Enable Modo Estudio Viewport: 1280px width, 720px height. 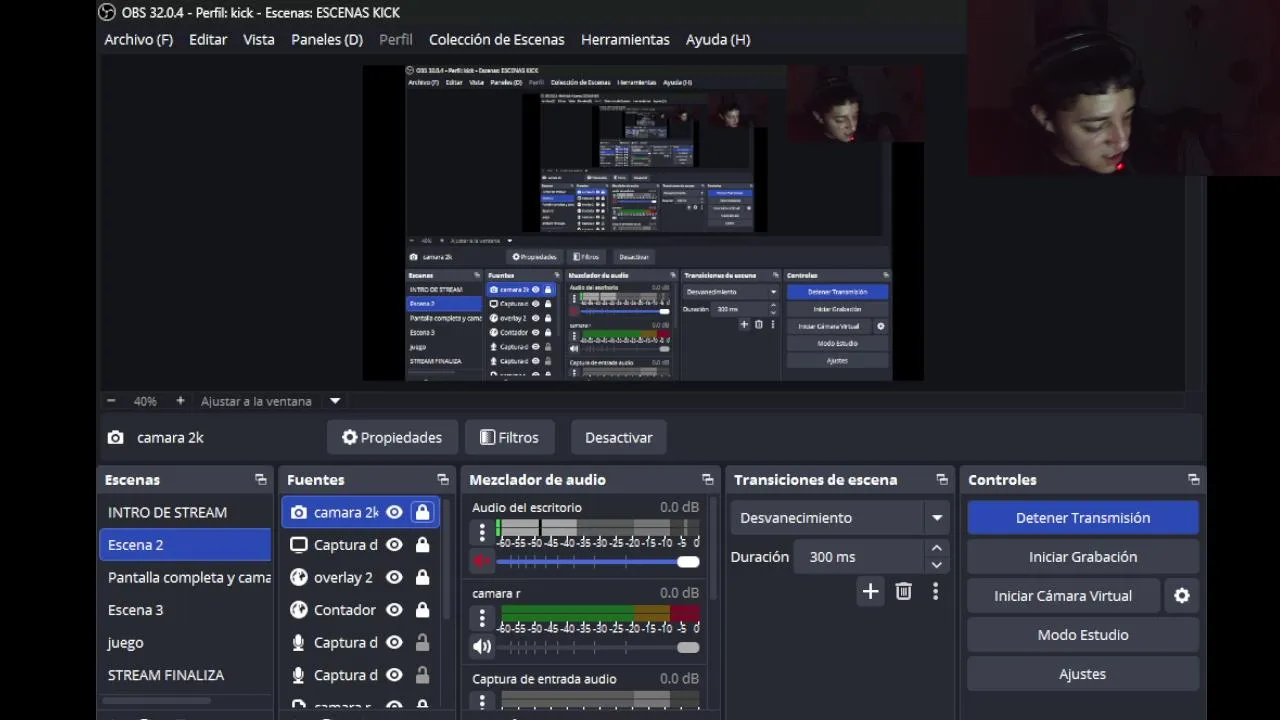pos(1083,635)
